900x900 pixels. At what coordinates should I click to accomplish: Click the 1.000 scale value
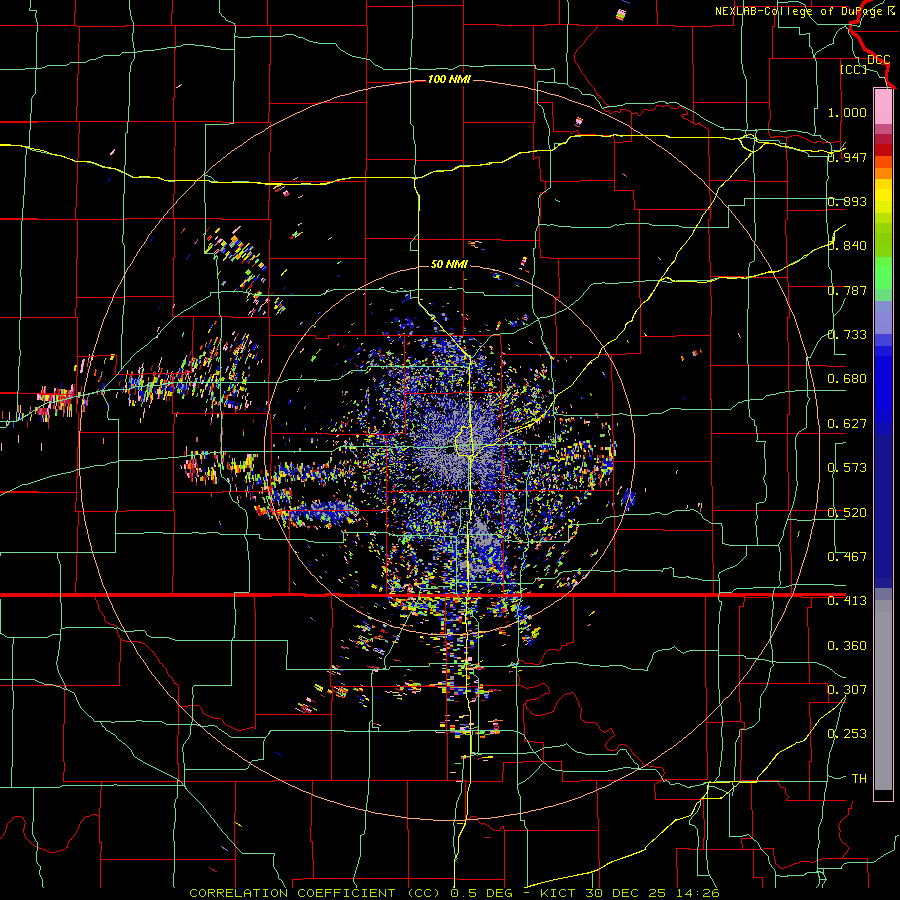pos(847,112)
